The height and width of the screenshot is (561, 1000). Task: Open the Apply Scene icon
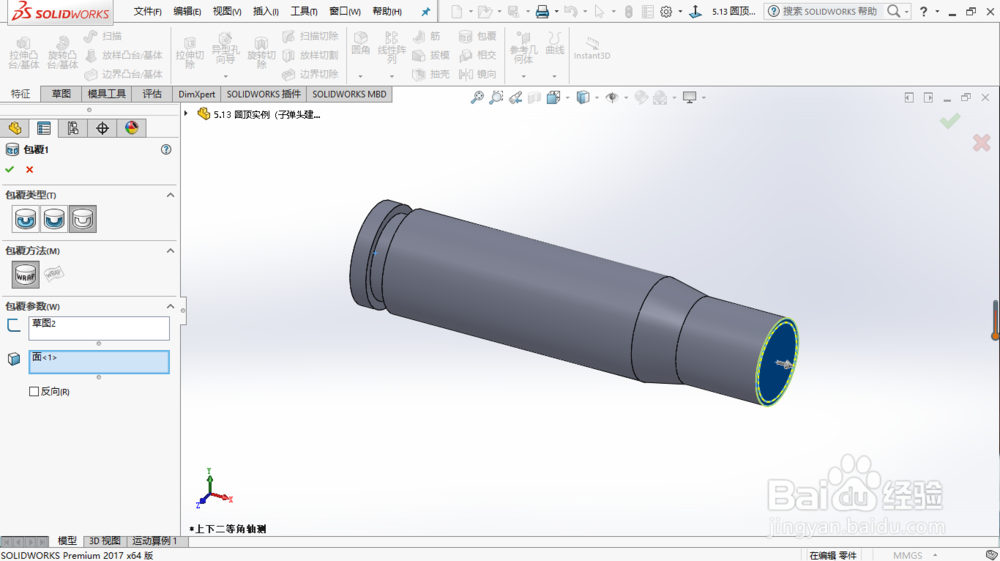click(x=661, y=98)
